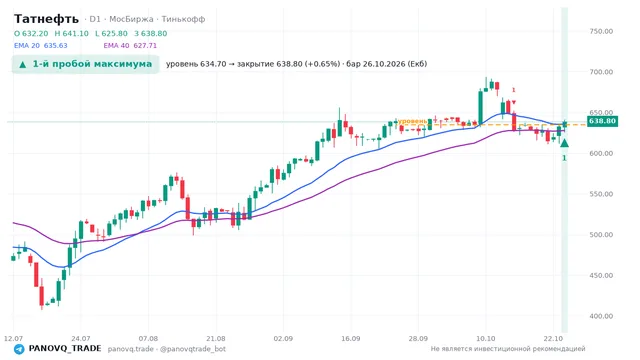Screen dimensions: 640x360
Task: Click the 'L 625.80' low value
Action: (111, 33)
